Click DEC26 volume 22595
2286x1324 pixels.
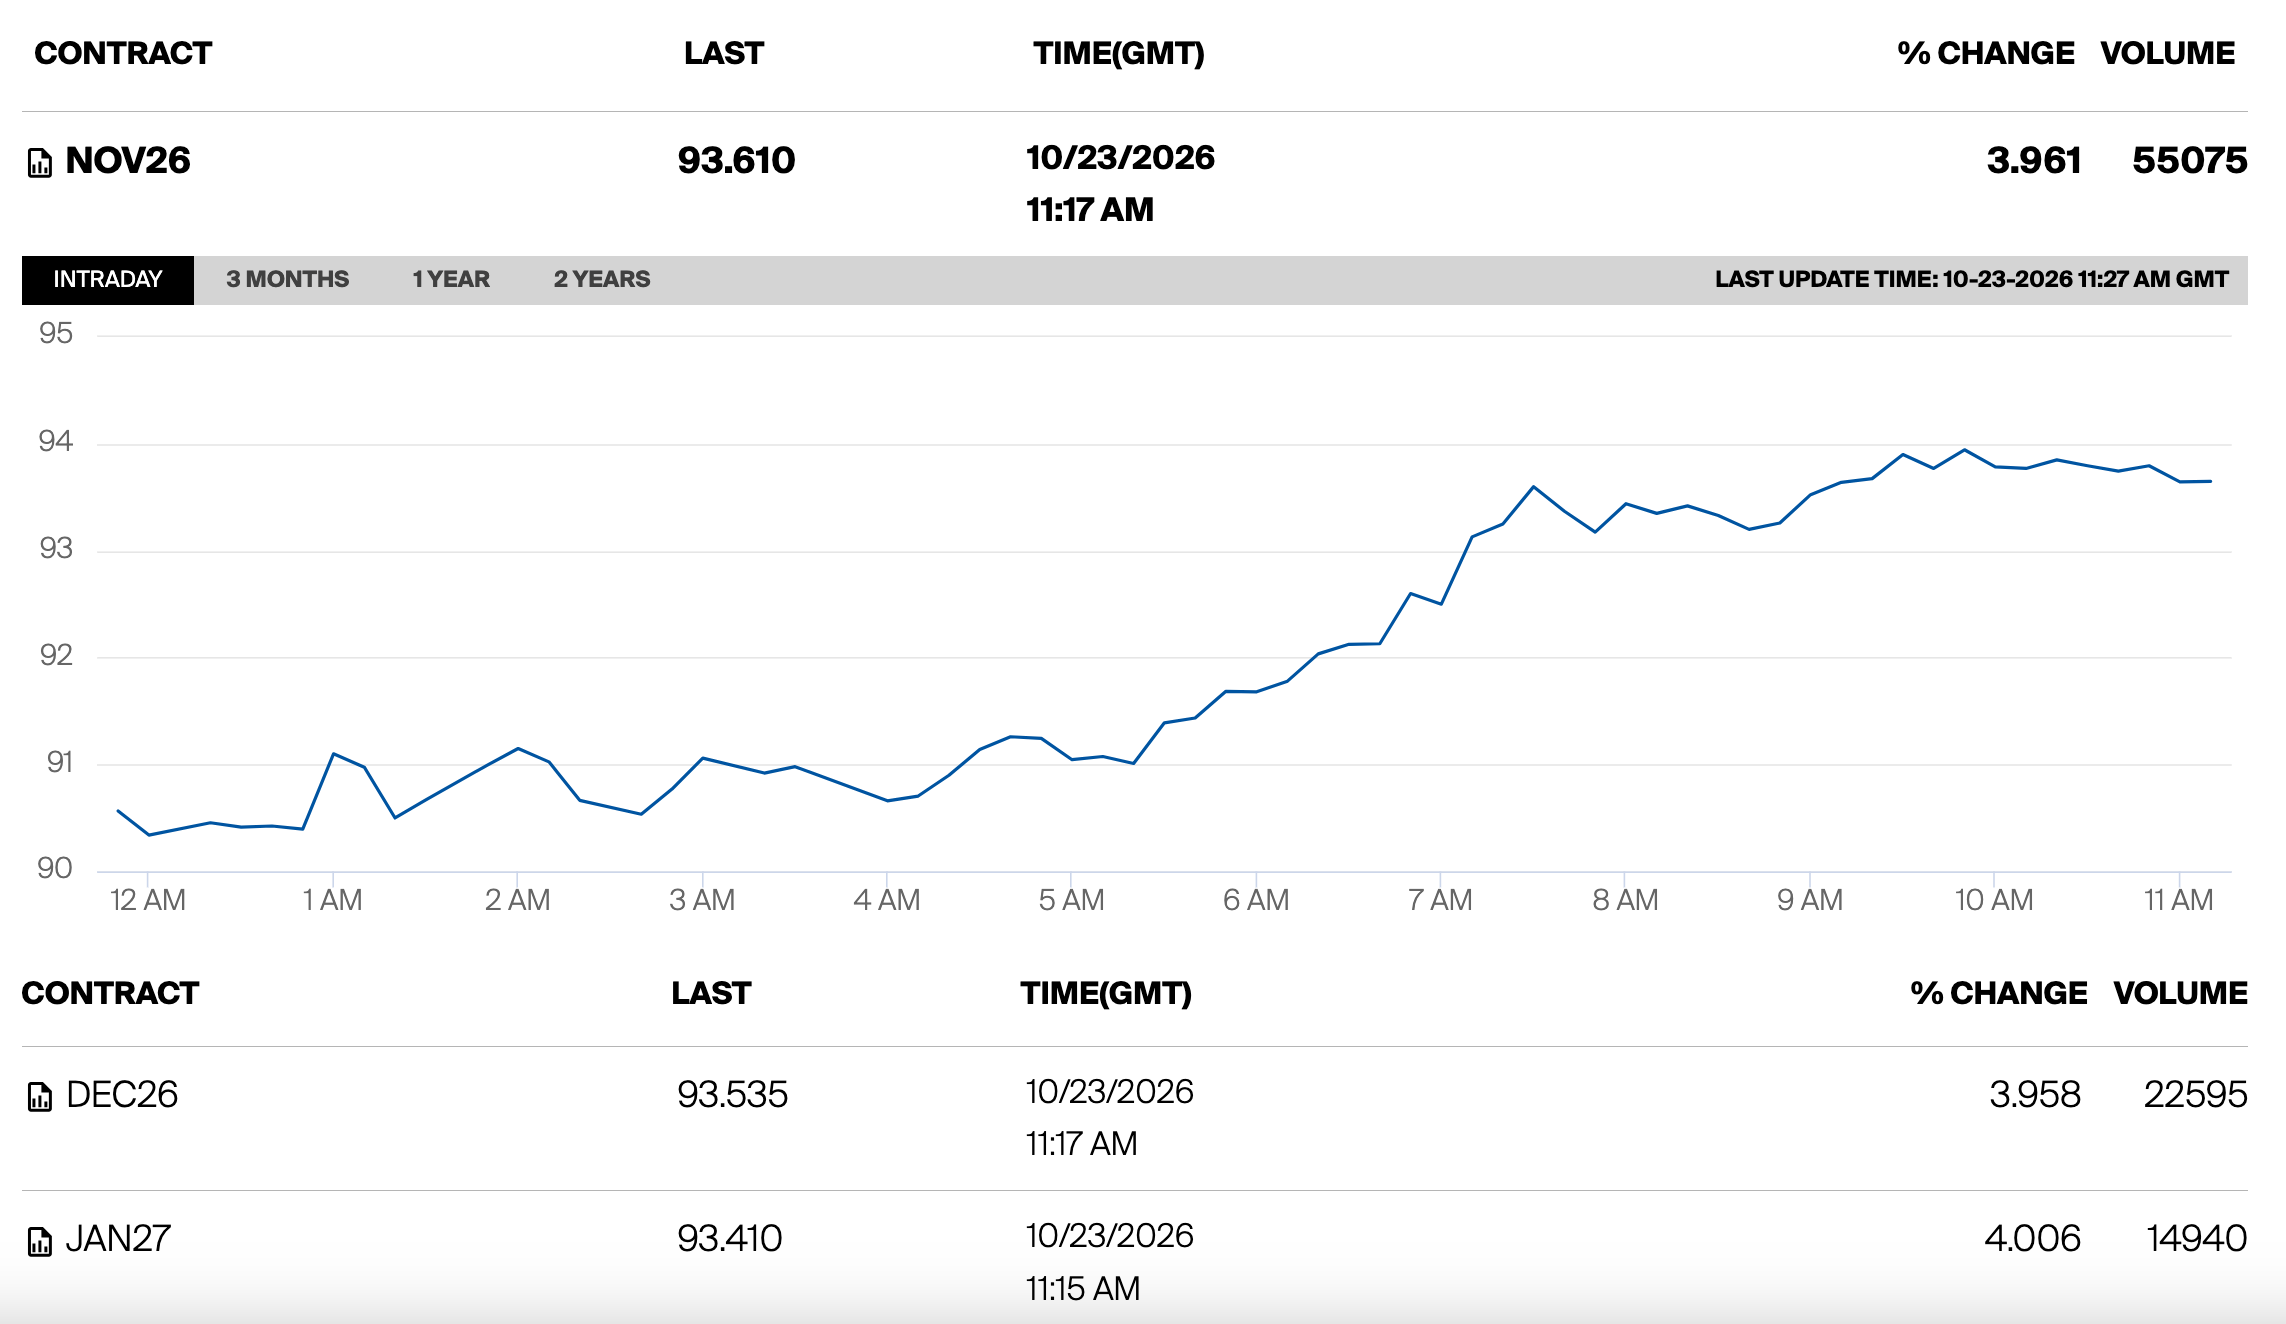point(2195,1095)
